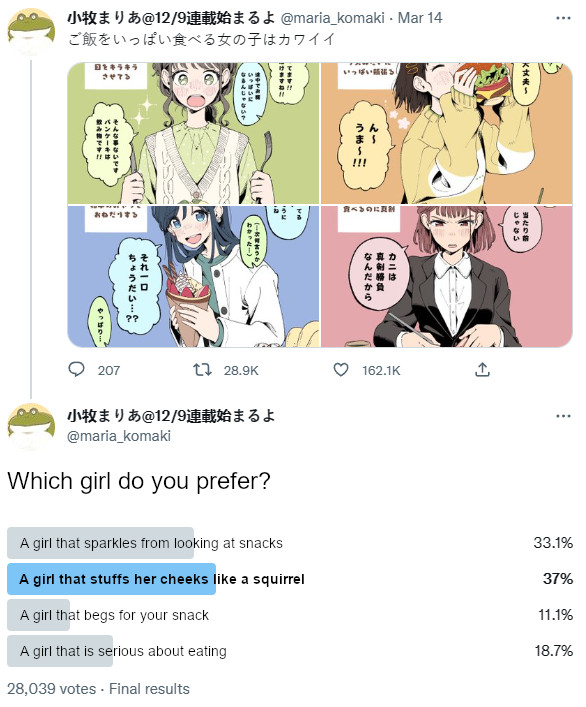Click the Mar 14 timestamp
Image resolution: width=586 pixels, height=707 pixels.
coord(420,18)
